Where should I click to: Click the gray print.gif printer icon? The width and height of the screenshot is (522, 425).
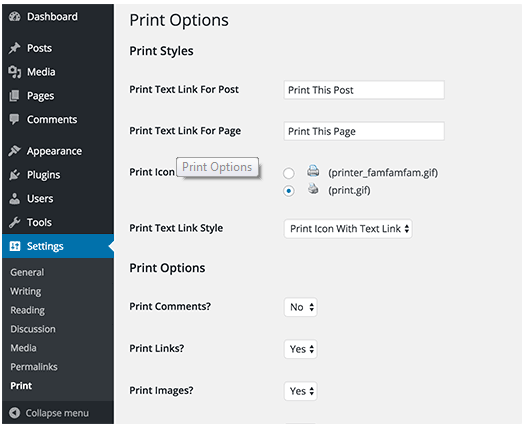313,189
